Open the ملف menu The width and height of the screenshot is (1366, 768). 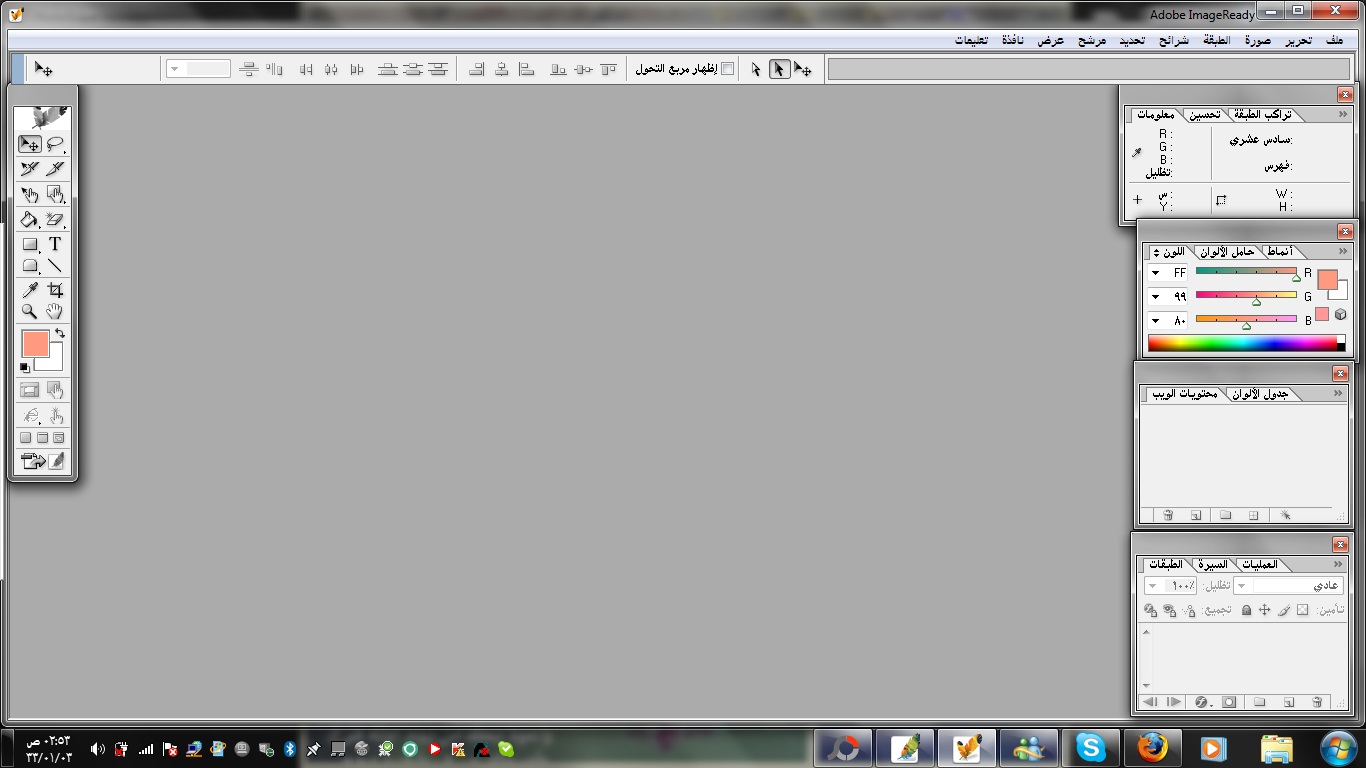[1334, 40]
